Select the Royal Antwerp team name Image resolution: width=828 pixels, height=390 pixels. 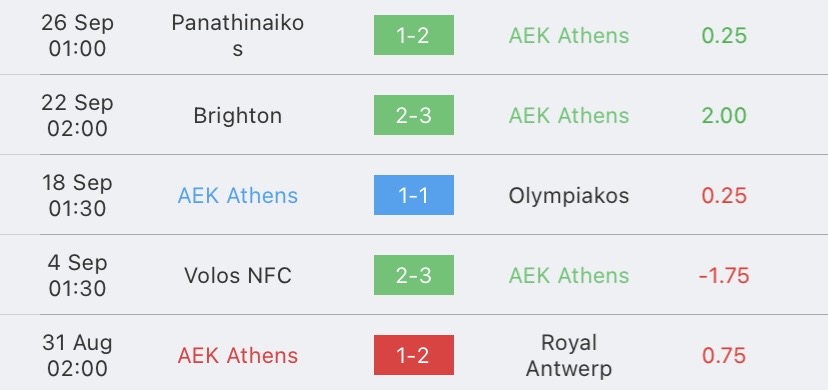point(569,355)
